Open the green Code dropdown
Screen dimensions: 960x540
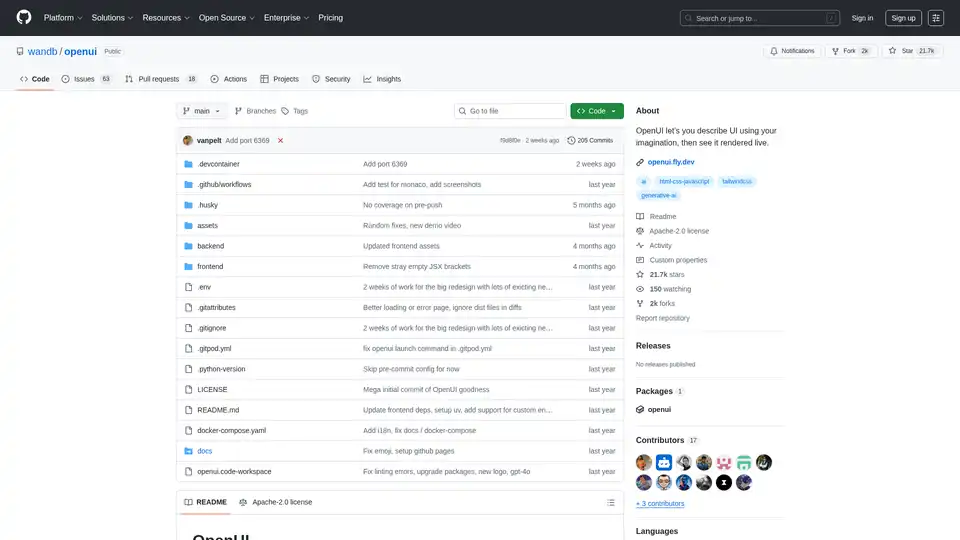point(597,111)
